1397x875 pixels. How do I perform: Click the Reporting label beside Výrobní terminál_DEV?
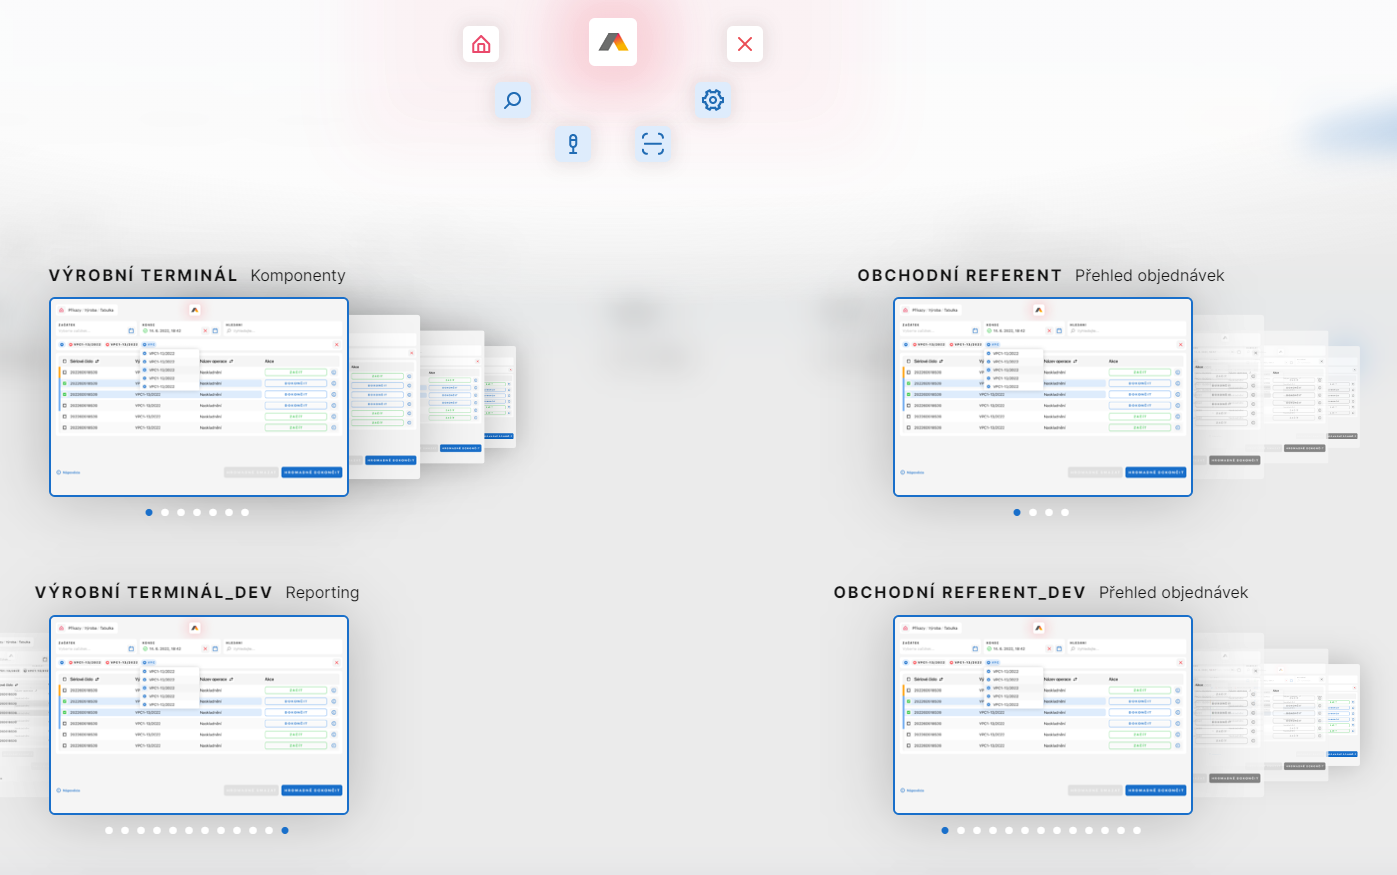322,593
